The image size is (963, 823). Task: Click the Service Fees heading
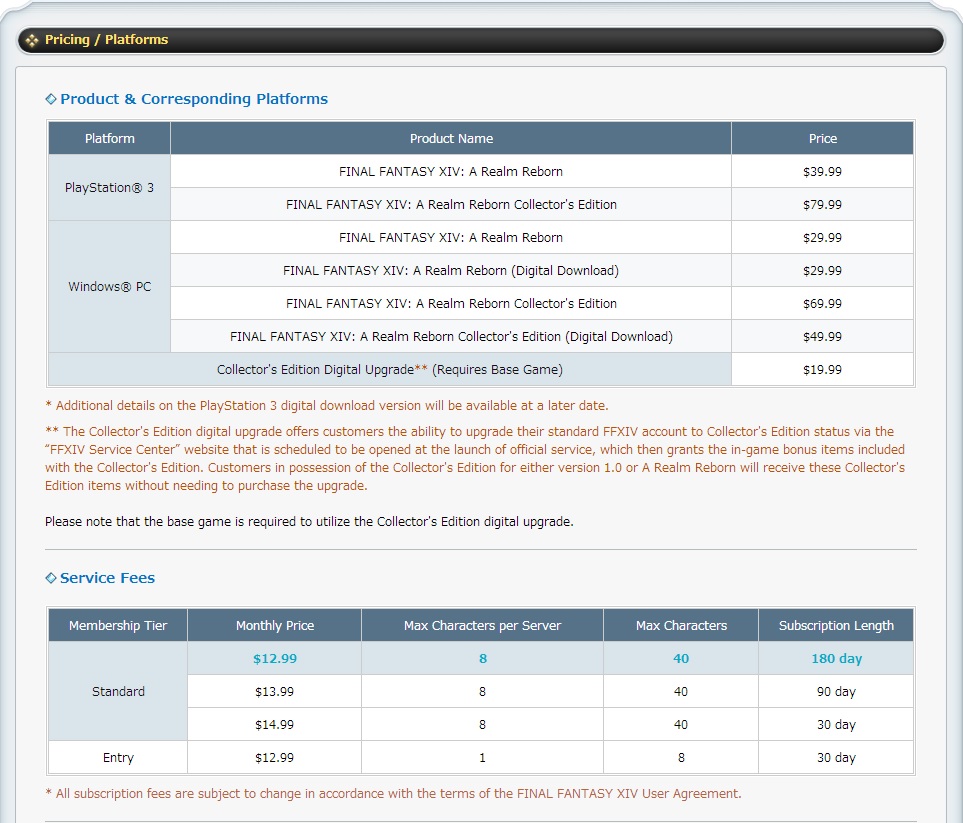107,578
